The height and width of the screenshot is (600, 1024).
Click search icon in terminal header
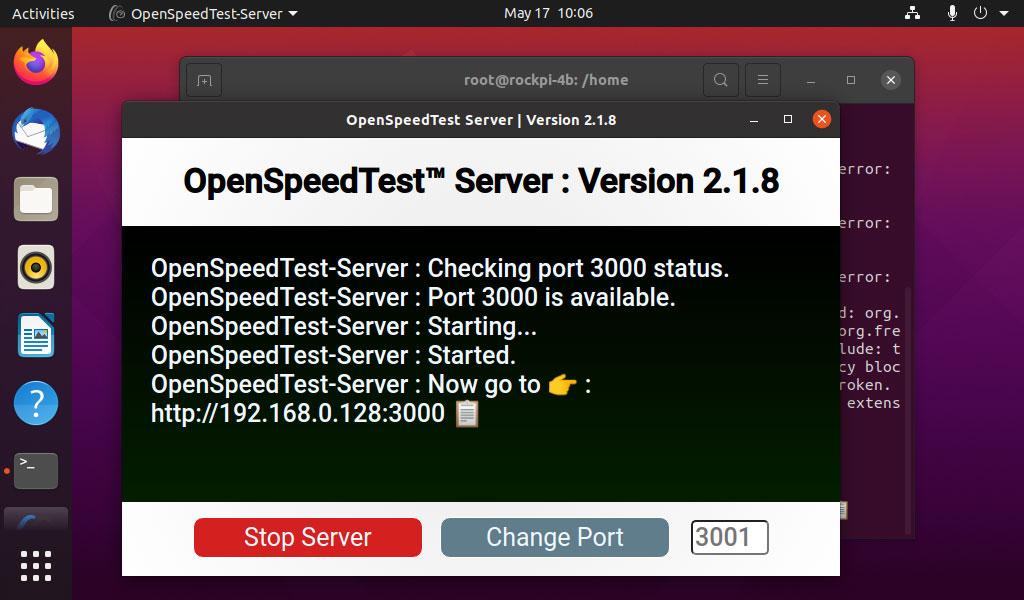[x=721, y=80]
